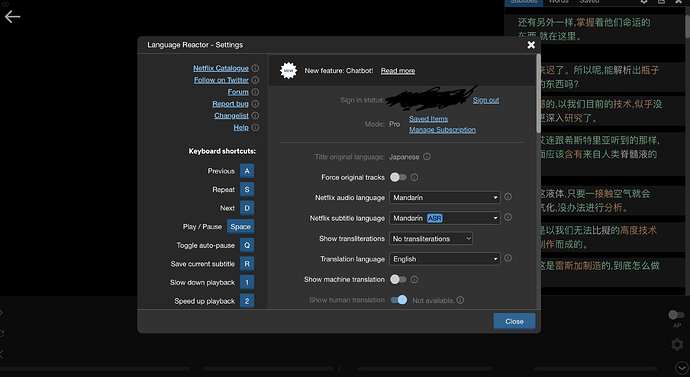
Task: Show info for Translation language
Action: [x=508, y=258]
